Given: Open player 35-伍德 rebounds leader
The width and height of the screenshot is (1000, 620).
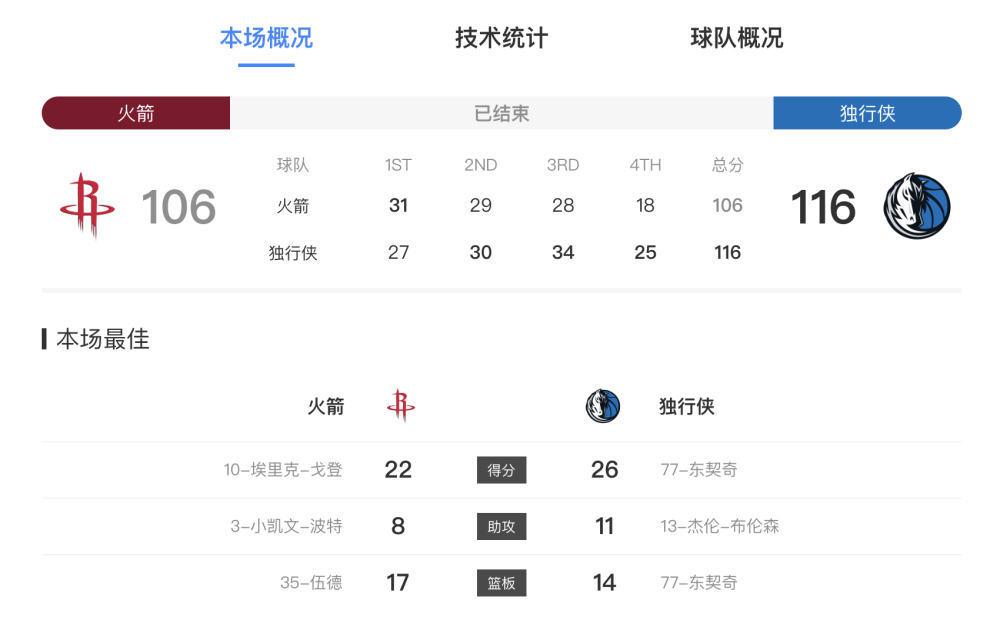Looking at the screenshot, I should pos(311,583).
